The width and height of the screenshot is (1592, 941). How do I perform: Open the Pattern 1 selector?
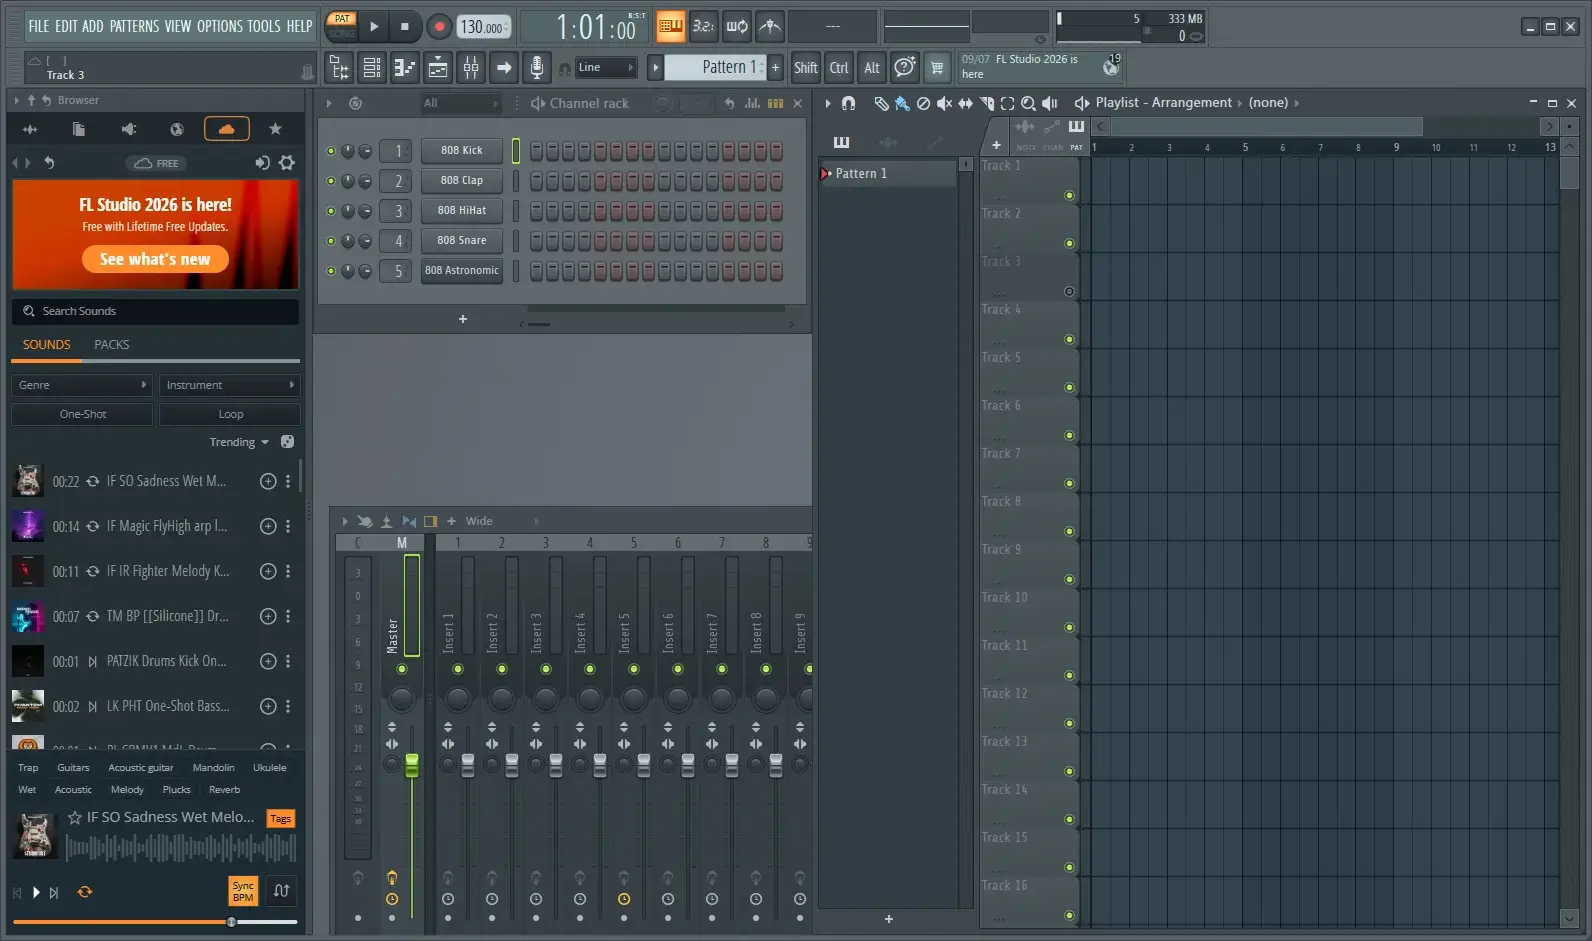pos(716,67)
